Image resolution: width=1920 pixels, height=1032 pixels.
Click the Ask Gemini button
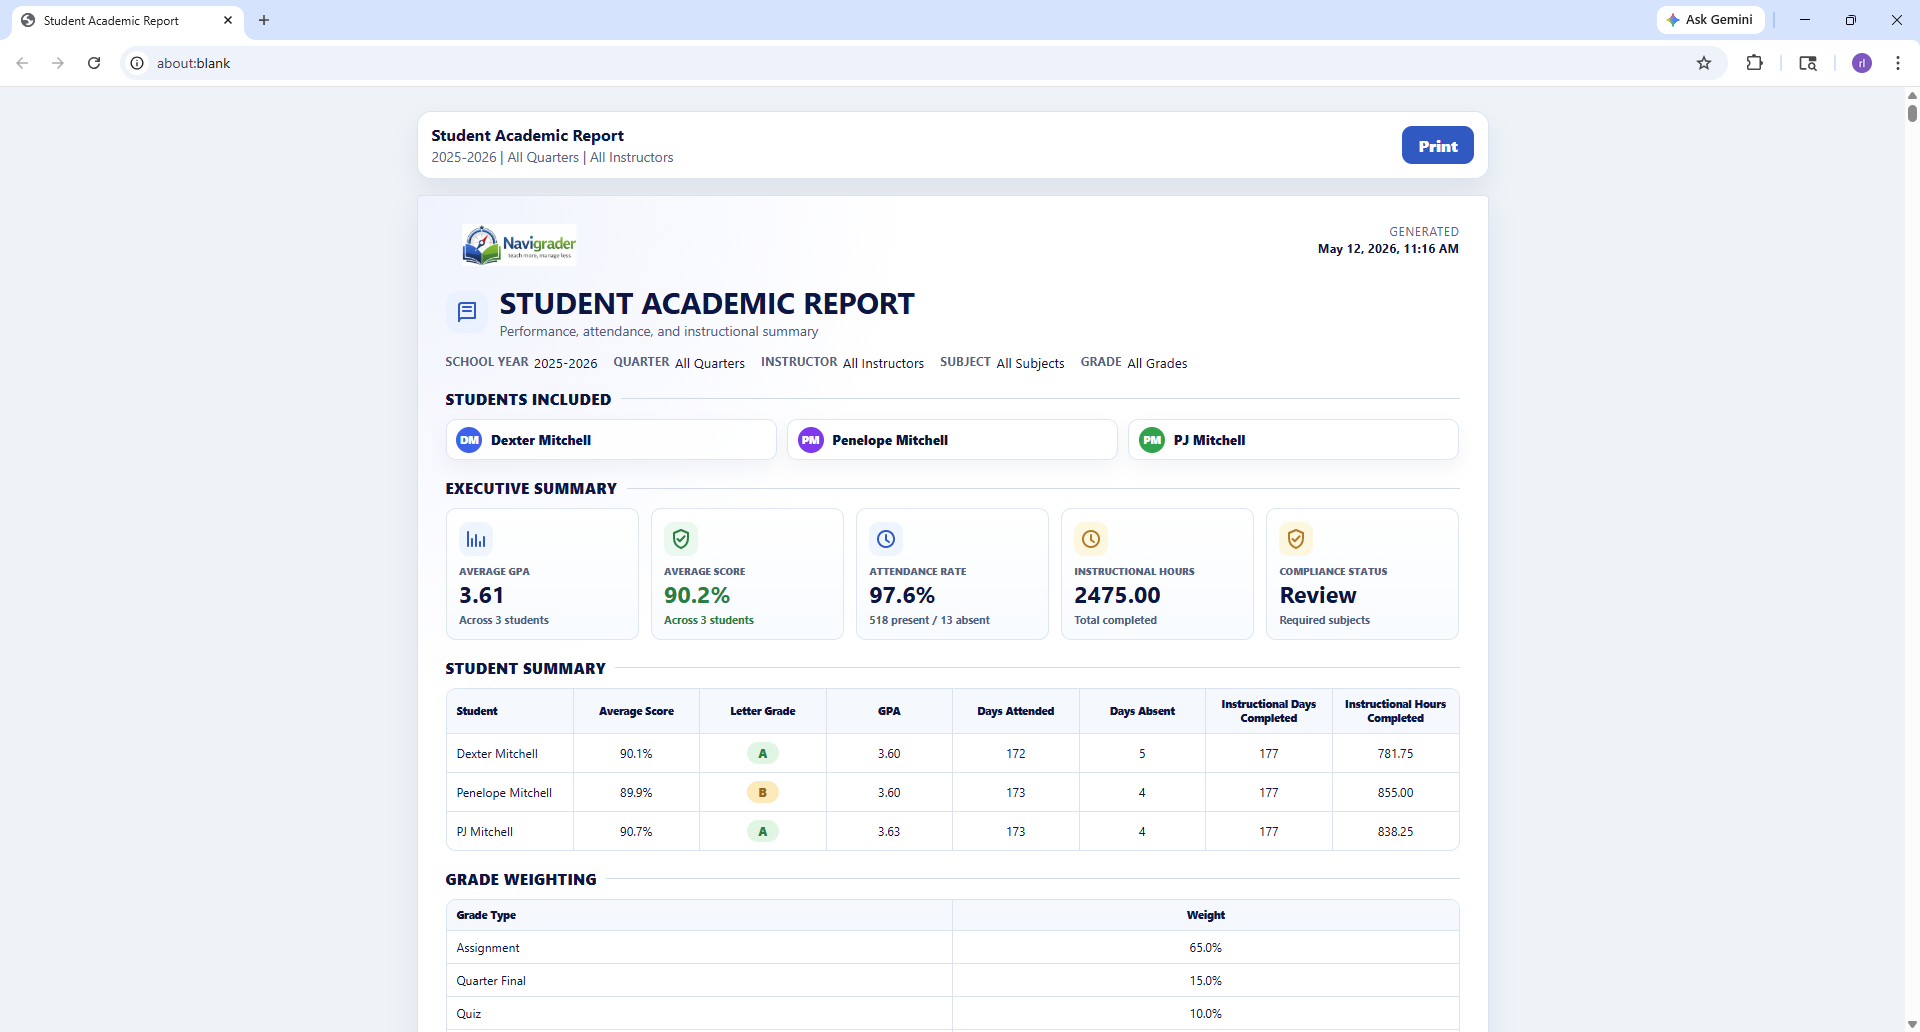point(1710,20)
